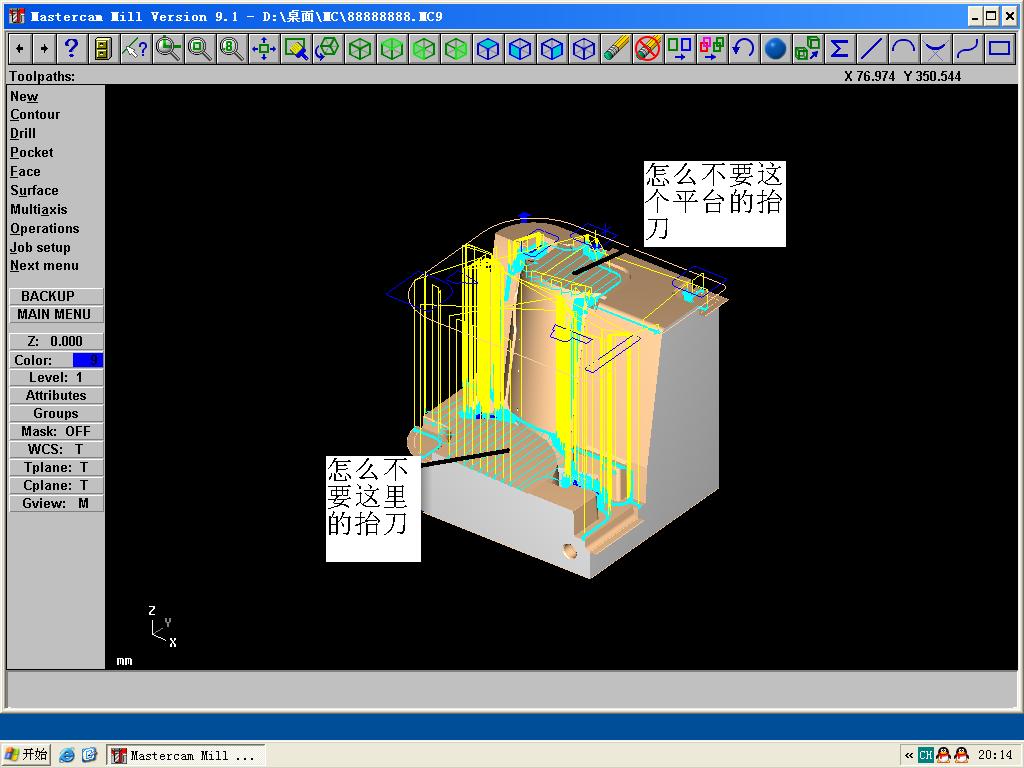Open the Groups button
The width and height of the screenshot is (1024, 768).
tap(56, 413)
